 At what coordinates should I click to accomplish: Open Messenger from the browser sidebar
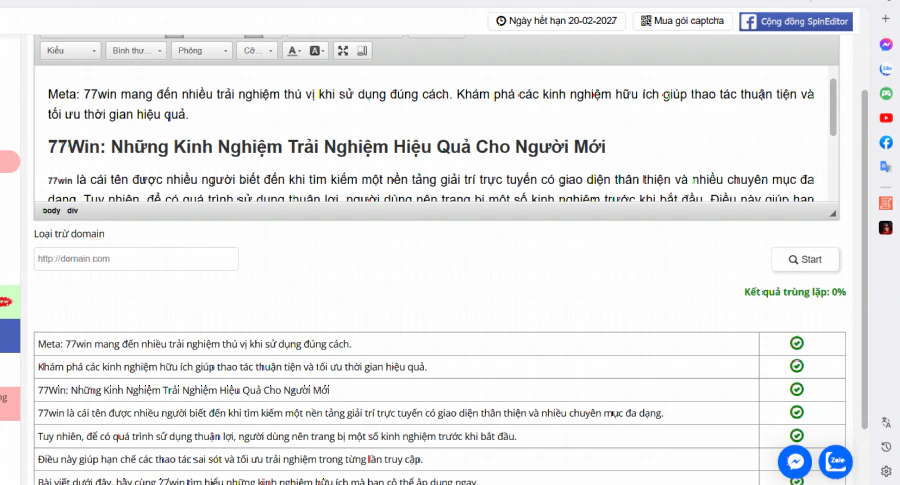click(886, 45)
